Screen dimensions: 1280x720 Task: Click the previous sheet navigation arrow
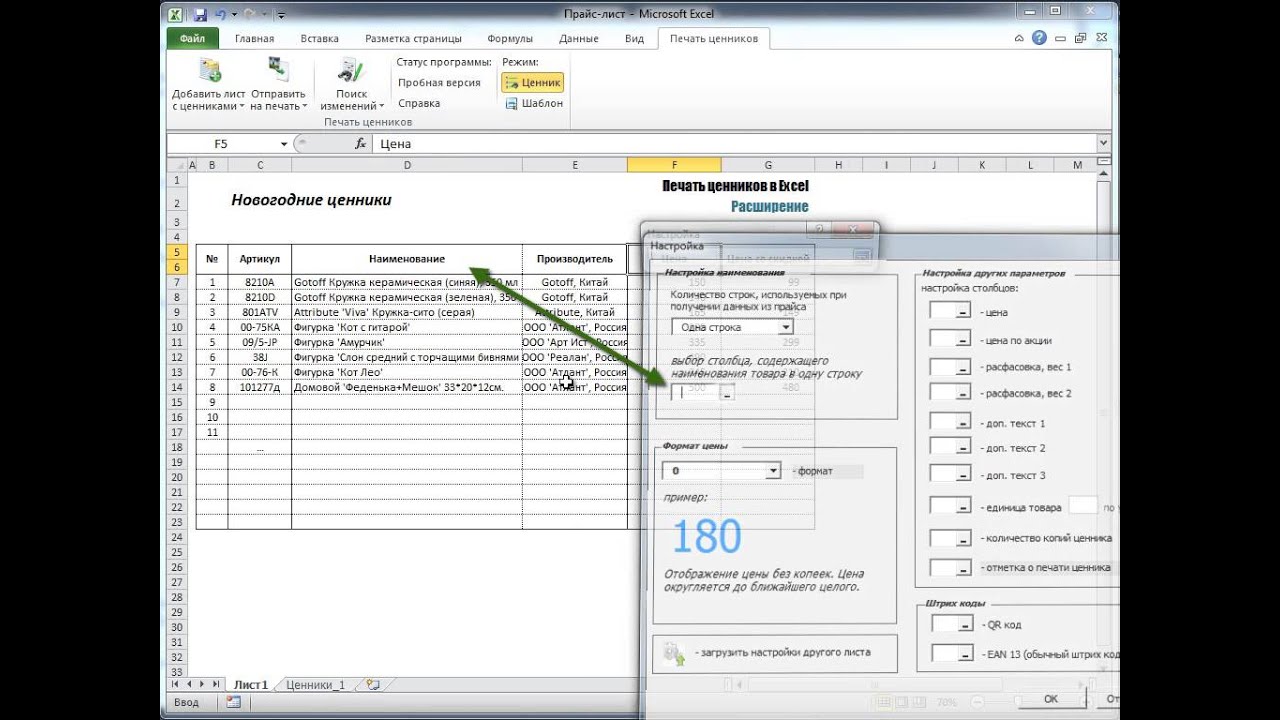pyautogui.click(x=189, y=684)
